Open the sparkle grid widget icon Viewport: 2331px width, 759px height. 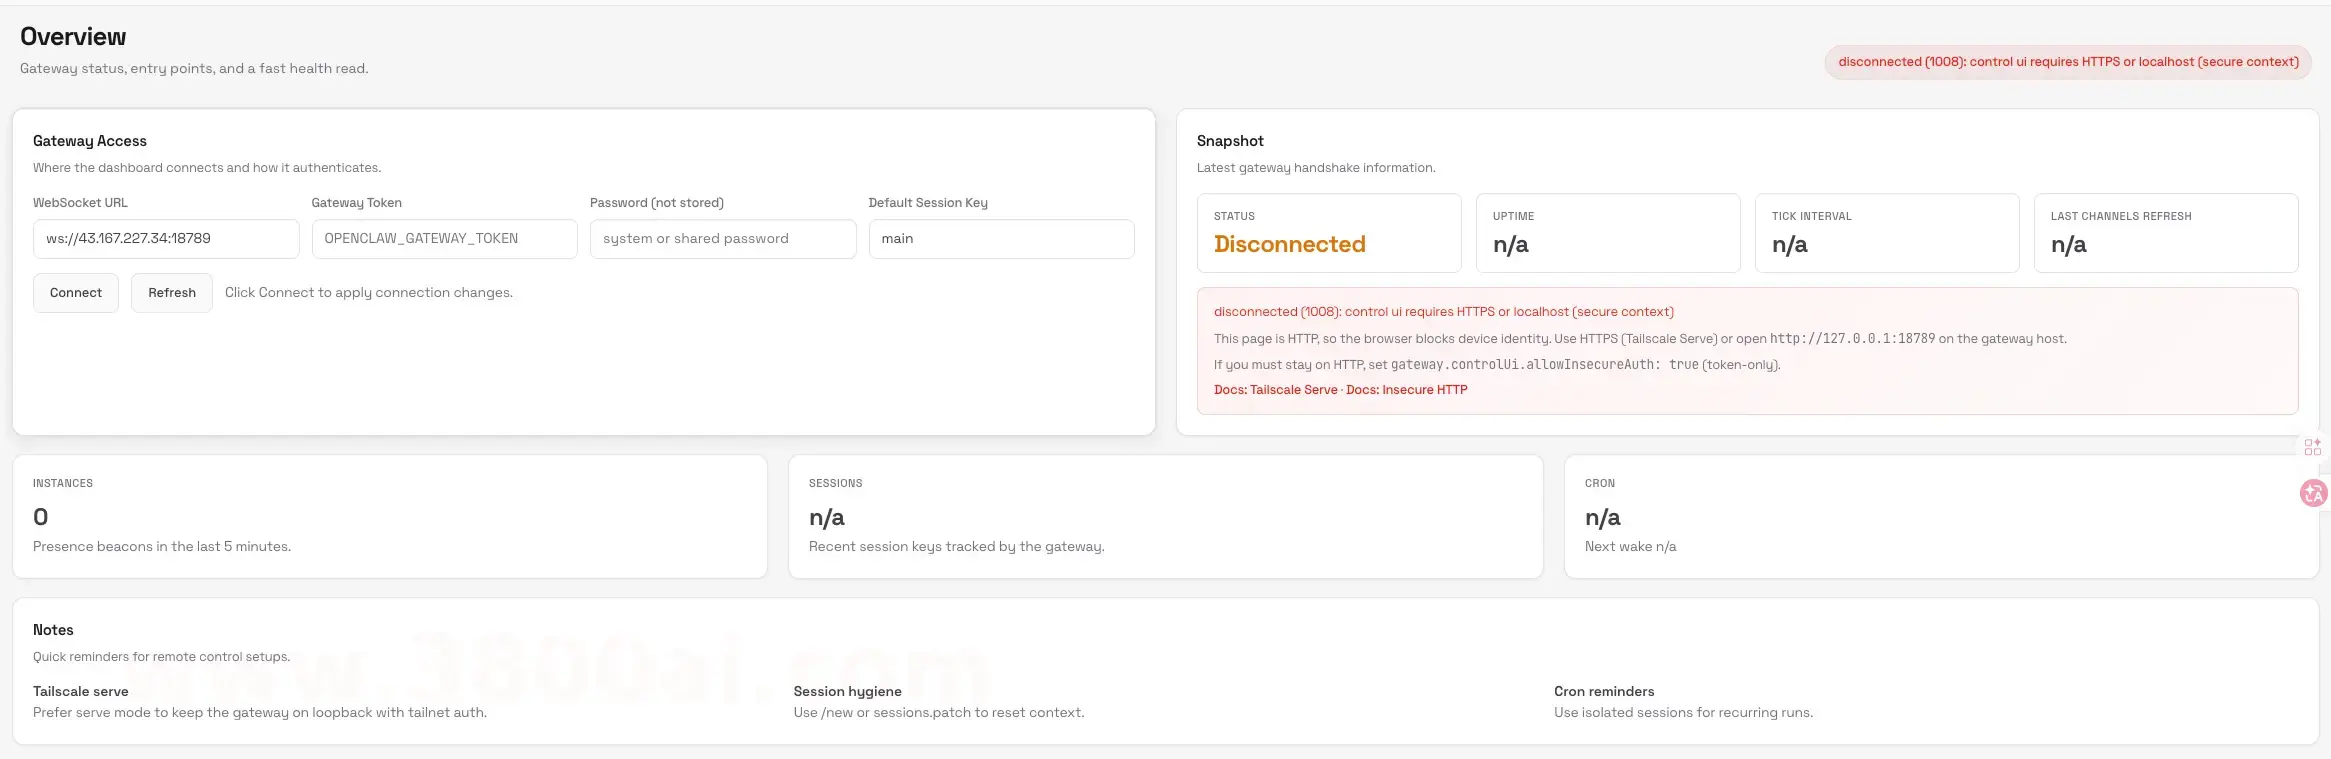click(2312, 447)
